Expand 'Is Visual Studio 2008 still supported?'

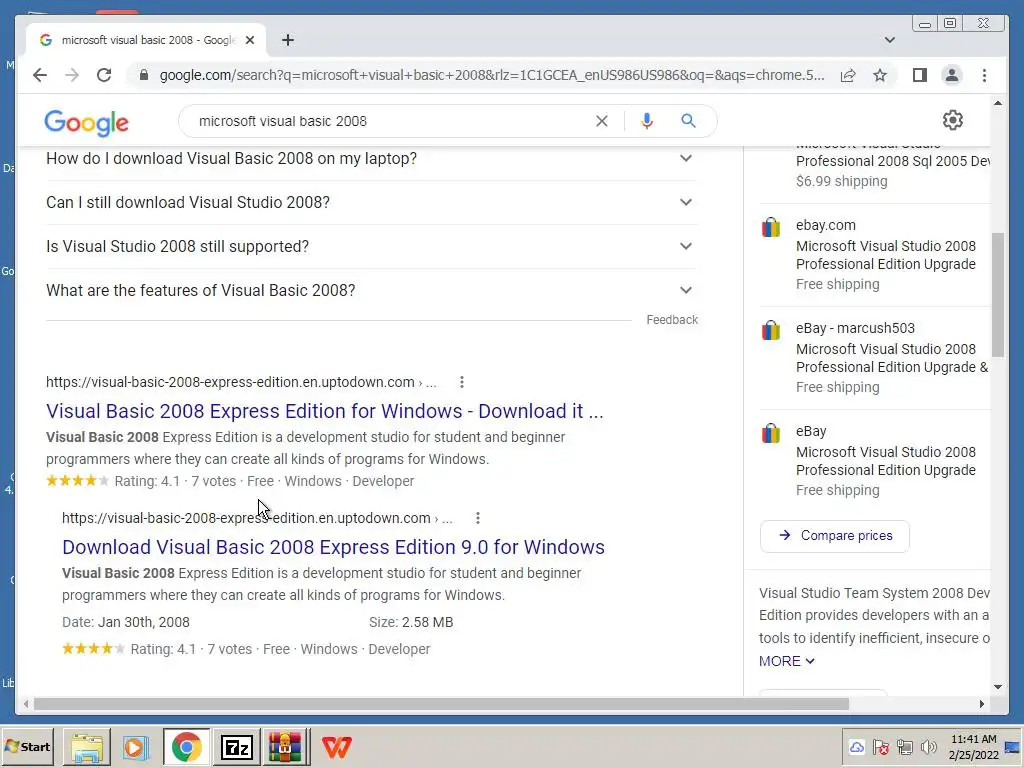coord(372,246)
